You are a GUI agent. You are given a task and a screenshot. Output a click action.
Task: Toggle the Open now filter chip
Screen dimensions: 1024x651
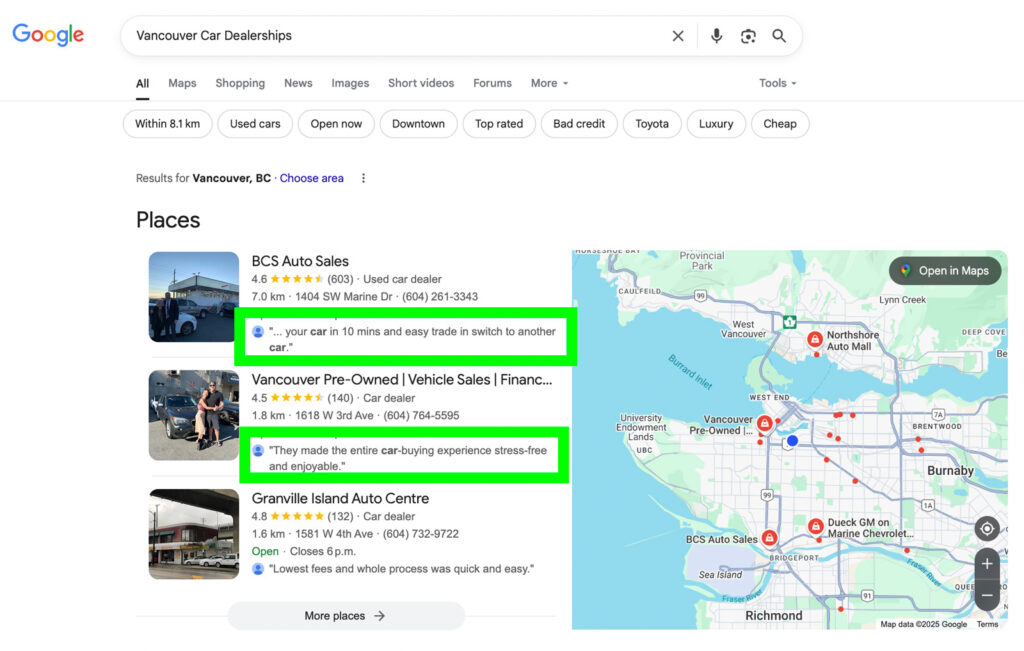tap(336, 124)
